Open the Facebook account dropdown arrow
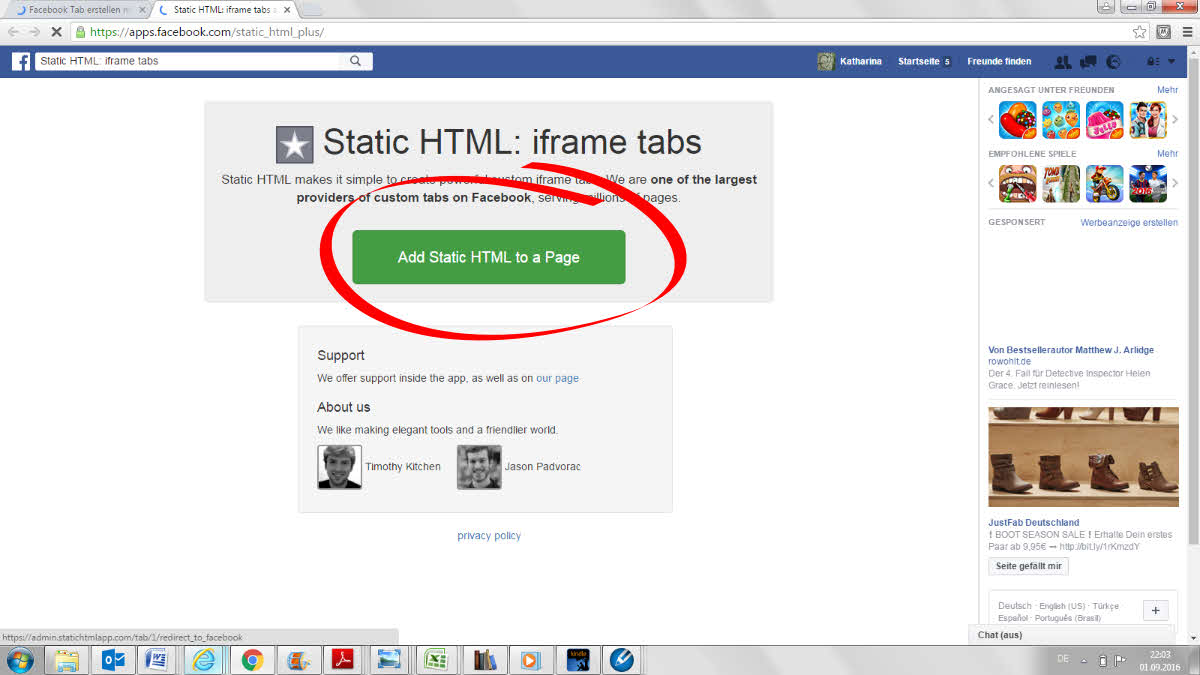 point(1172,62)
